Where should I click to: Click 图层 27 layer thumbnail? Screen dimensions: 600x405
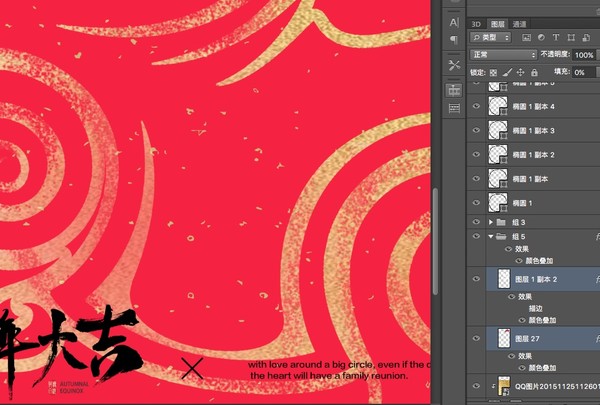click(x=504, y=338)
